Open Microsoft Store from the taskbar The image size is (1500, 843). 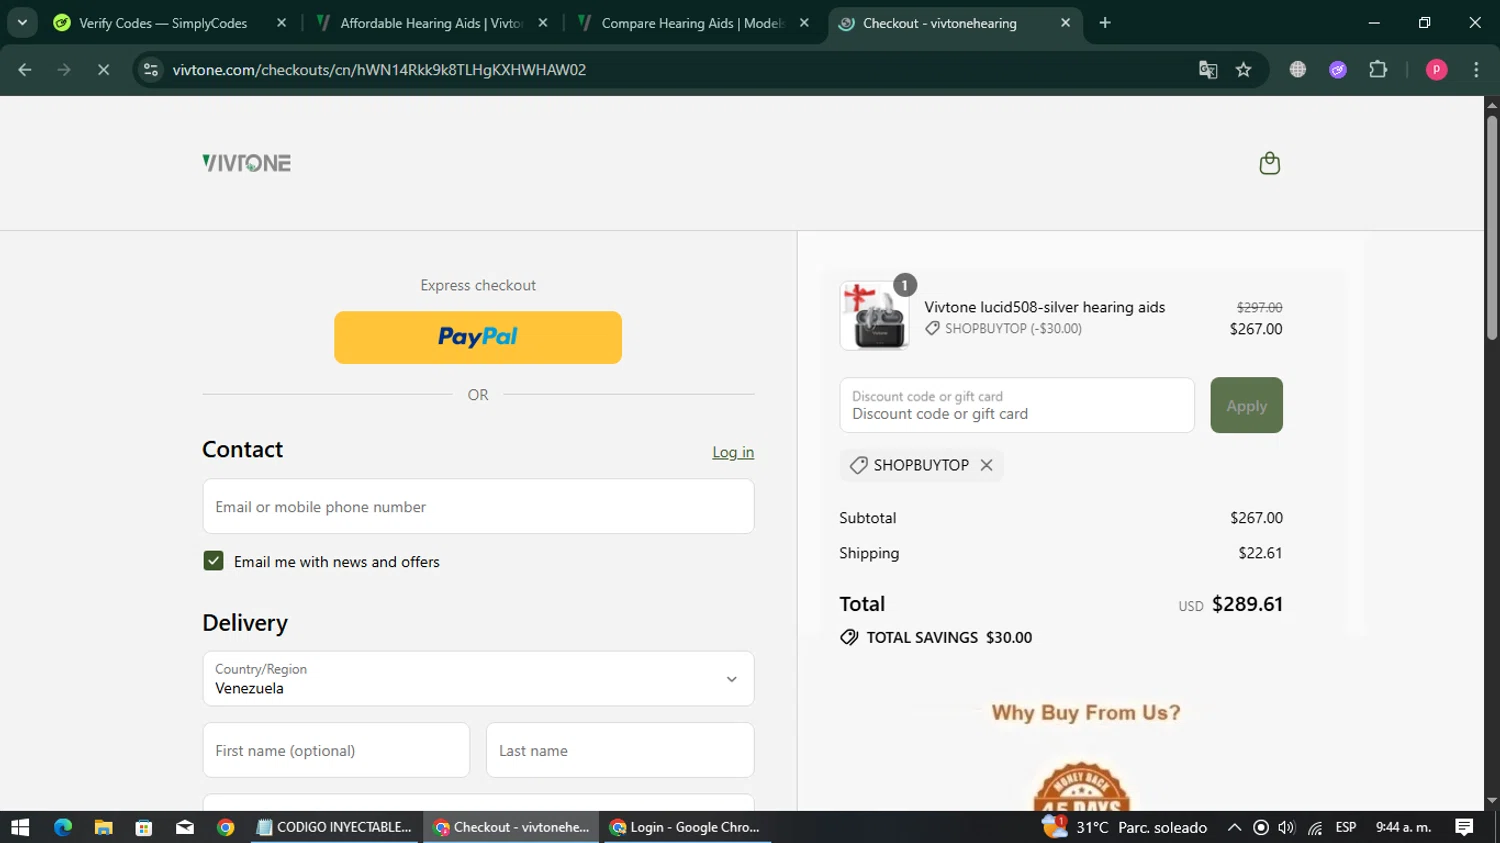[x=144, y=827]
